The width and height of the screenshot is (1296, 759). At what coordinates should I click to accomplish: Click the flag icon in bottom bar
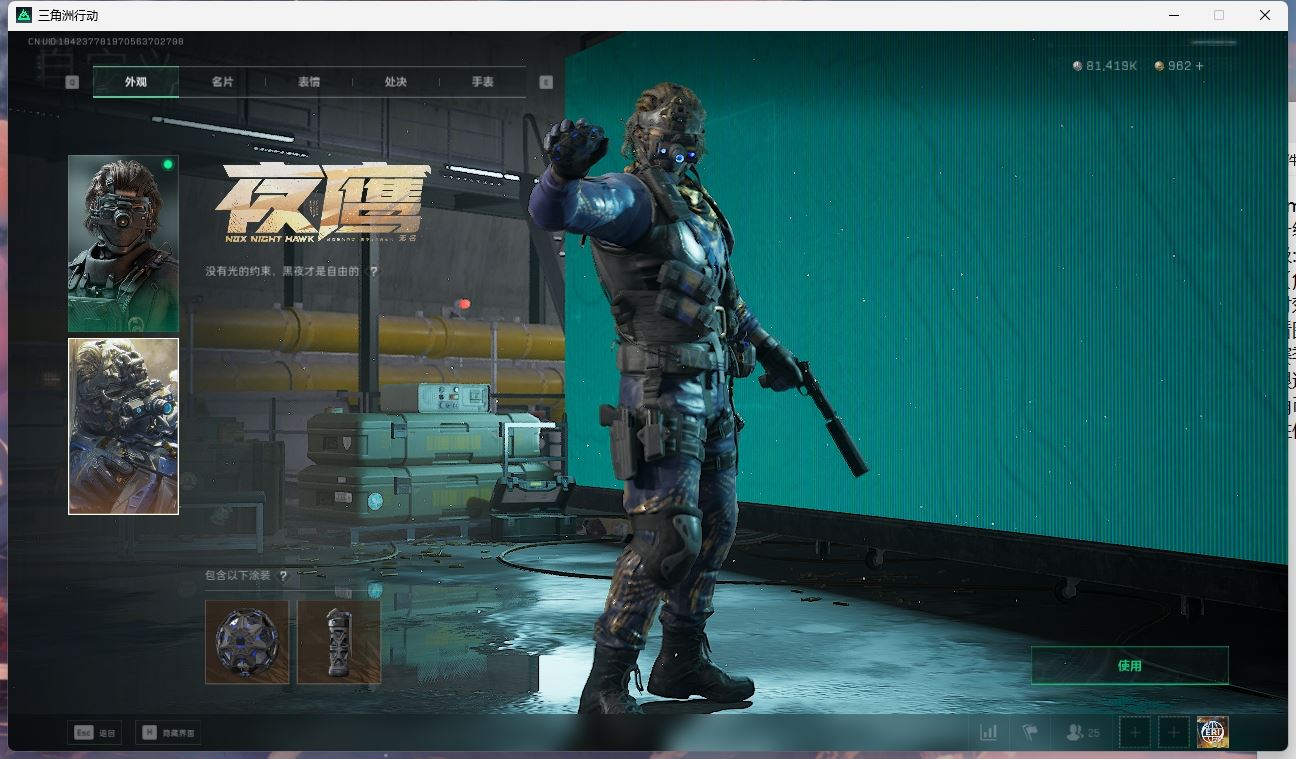click(x=1030, y=733)
